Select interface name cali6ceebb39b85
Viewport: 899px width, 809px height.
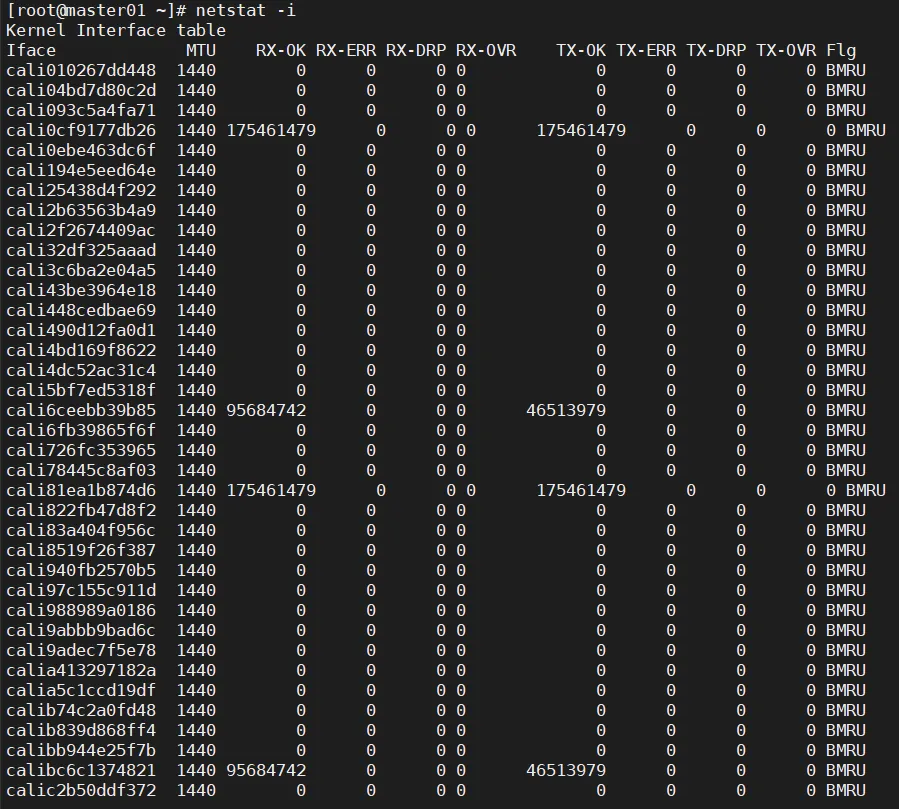pyautogui.click(x=81, y=411)
